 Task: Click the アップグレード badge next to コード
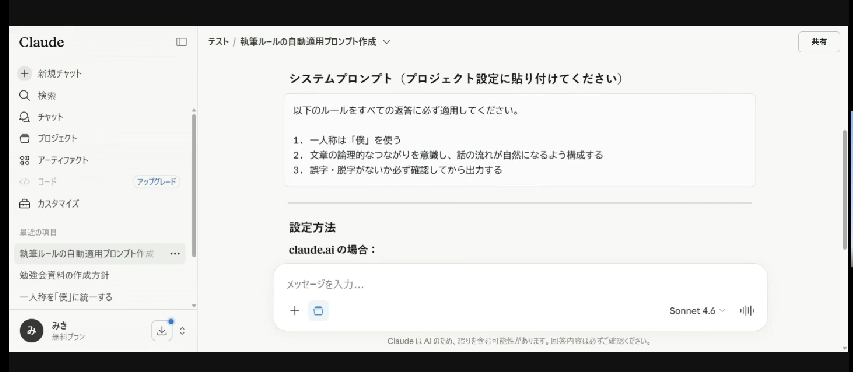point(156,182)
